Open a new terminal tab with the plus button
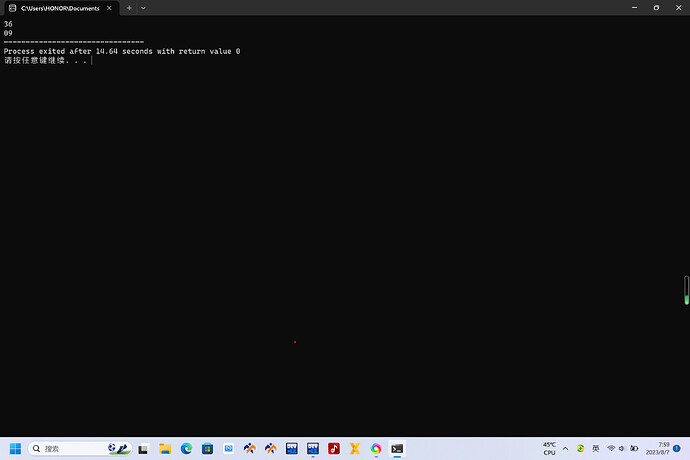Screen dimensions: 690x460 pos(129,8)
